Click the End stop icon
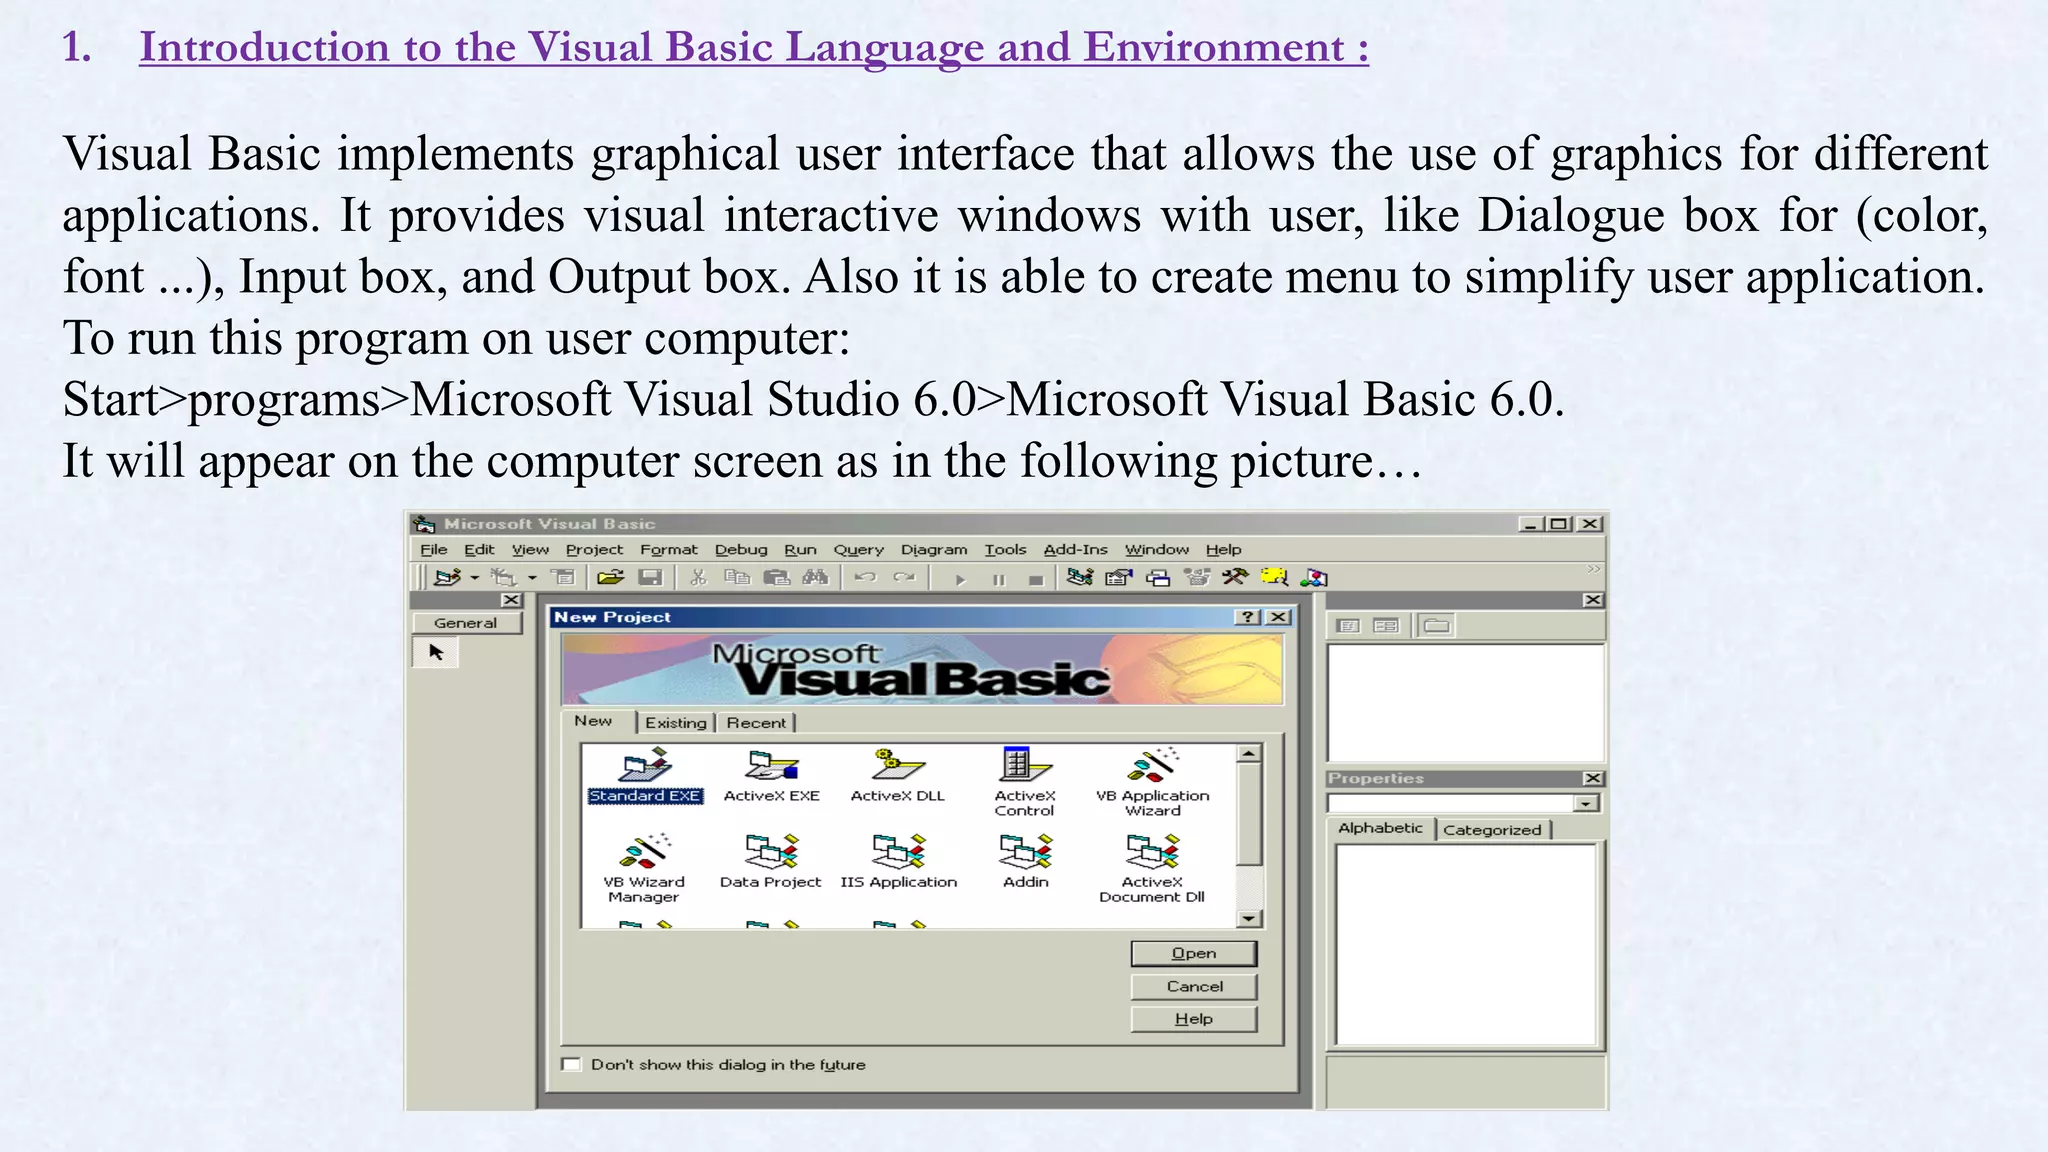 1036,579
